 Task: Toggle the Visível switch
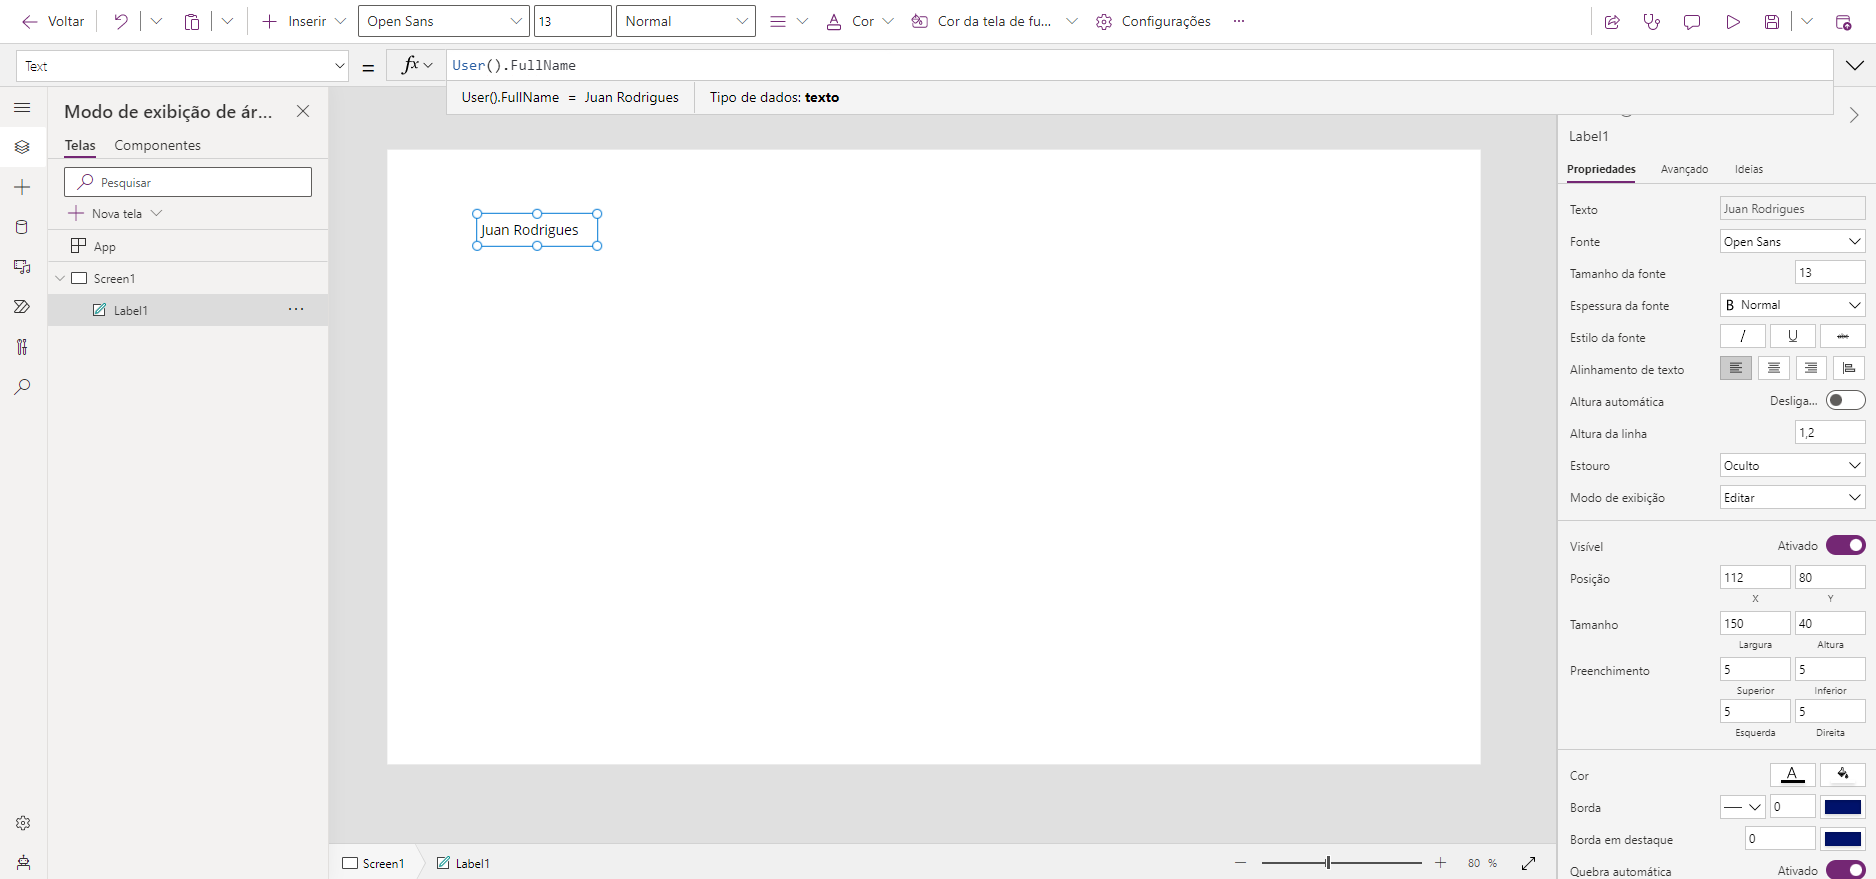(x=1845, y=545)
